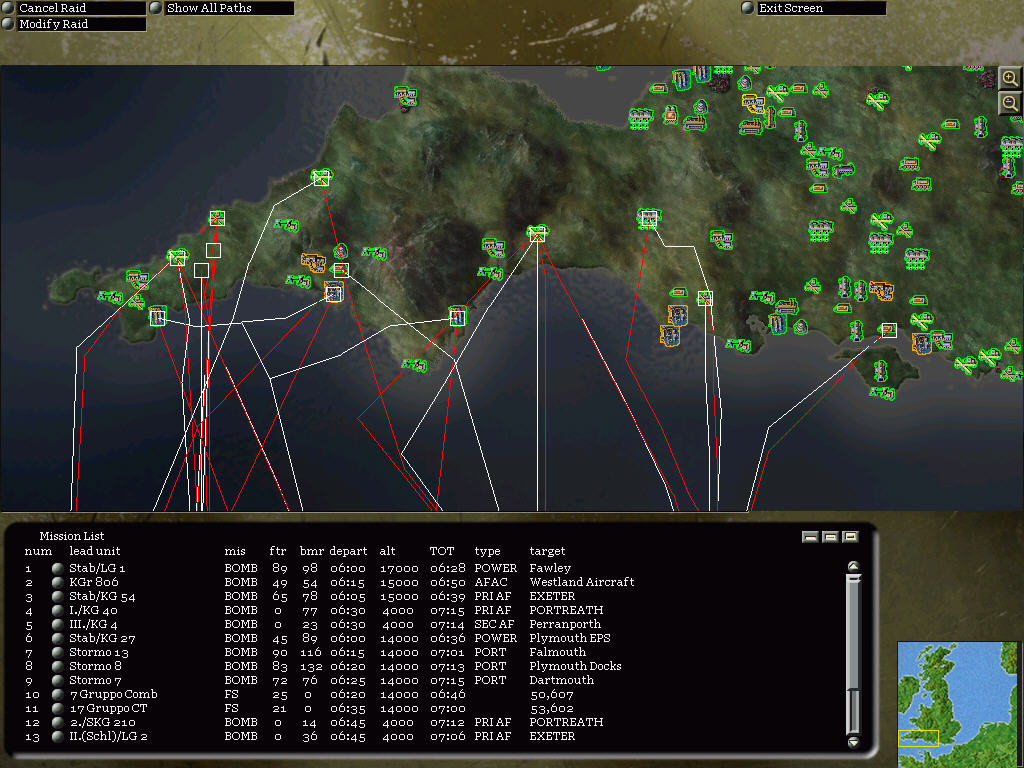Select mission 8 bullet for Stormo 8

click(x=57, y=666)
